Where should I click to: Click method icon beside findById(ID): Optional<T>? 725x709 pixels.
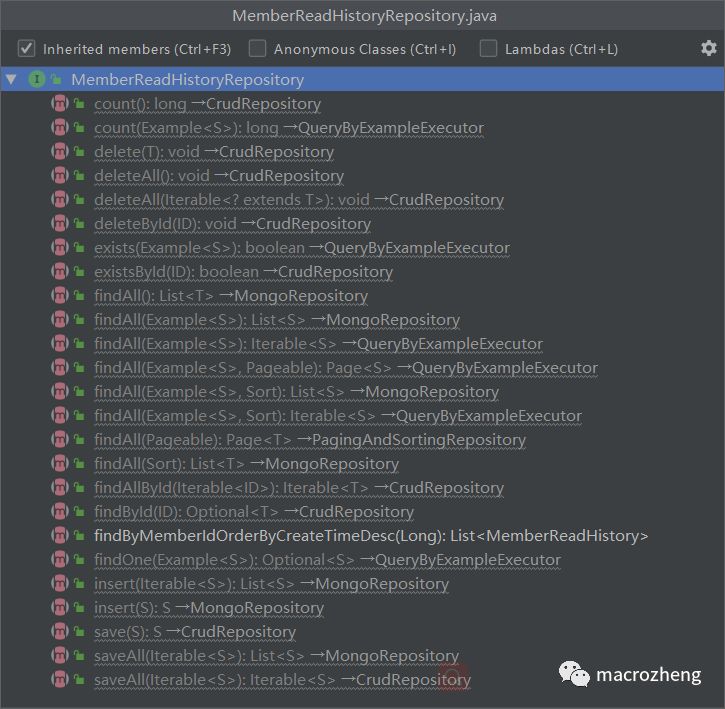(60, 512)
